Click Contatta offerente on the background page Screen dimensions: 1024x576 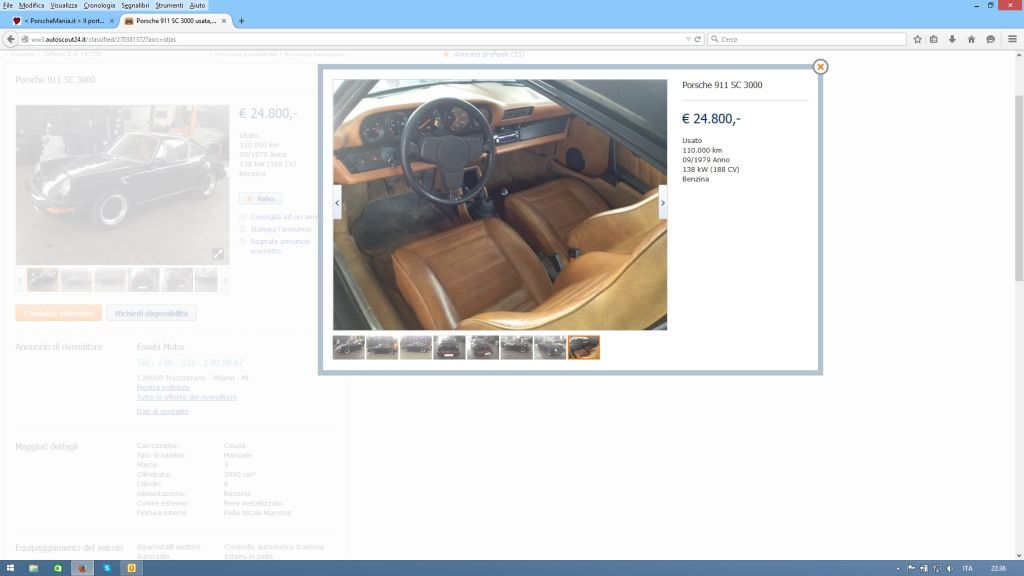pyautogui.click(x=58, y=313)
